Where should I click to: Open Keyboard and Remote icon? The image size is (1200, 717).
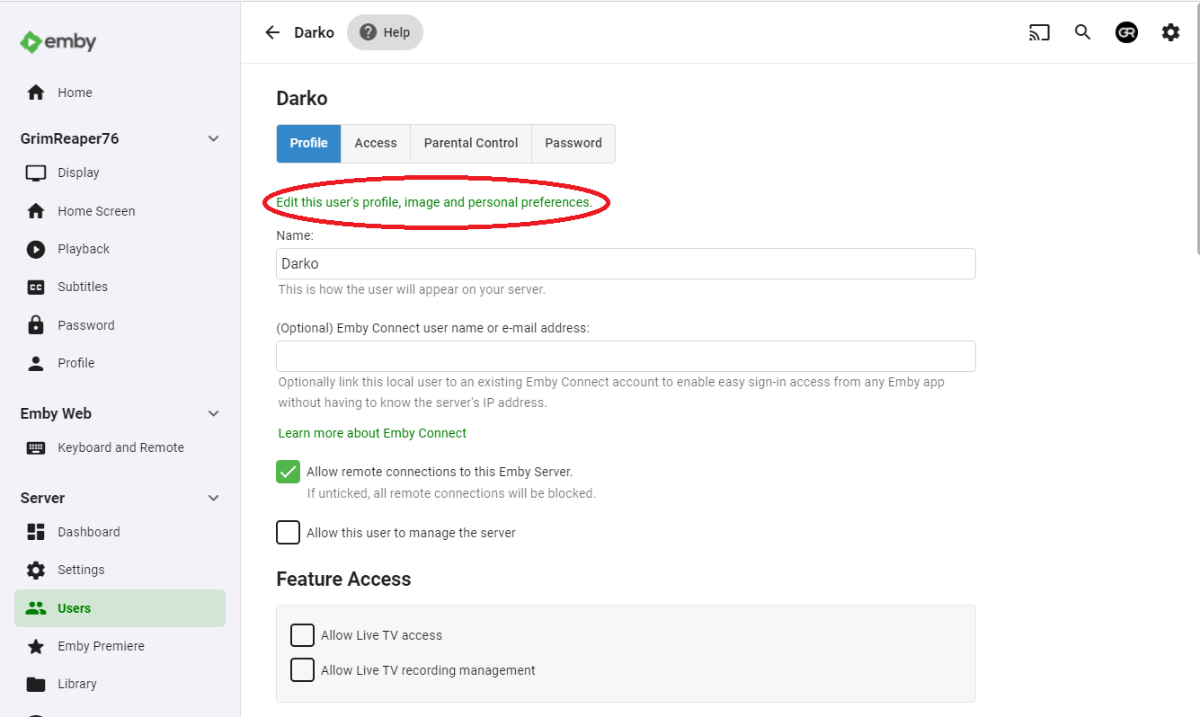36,448
